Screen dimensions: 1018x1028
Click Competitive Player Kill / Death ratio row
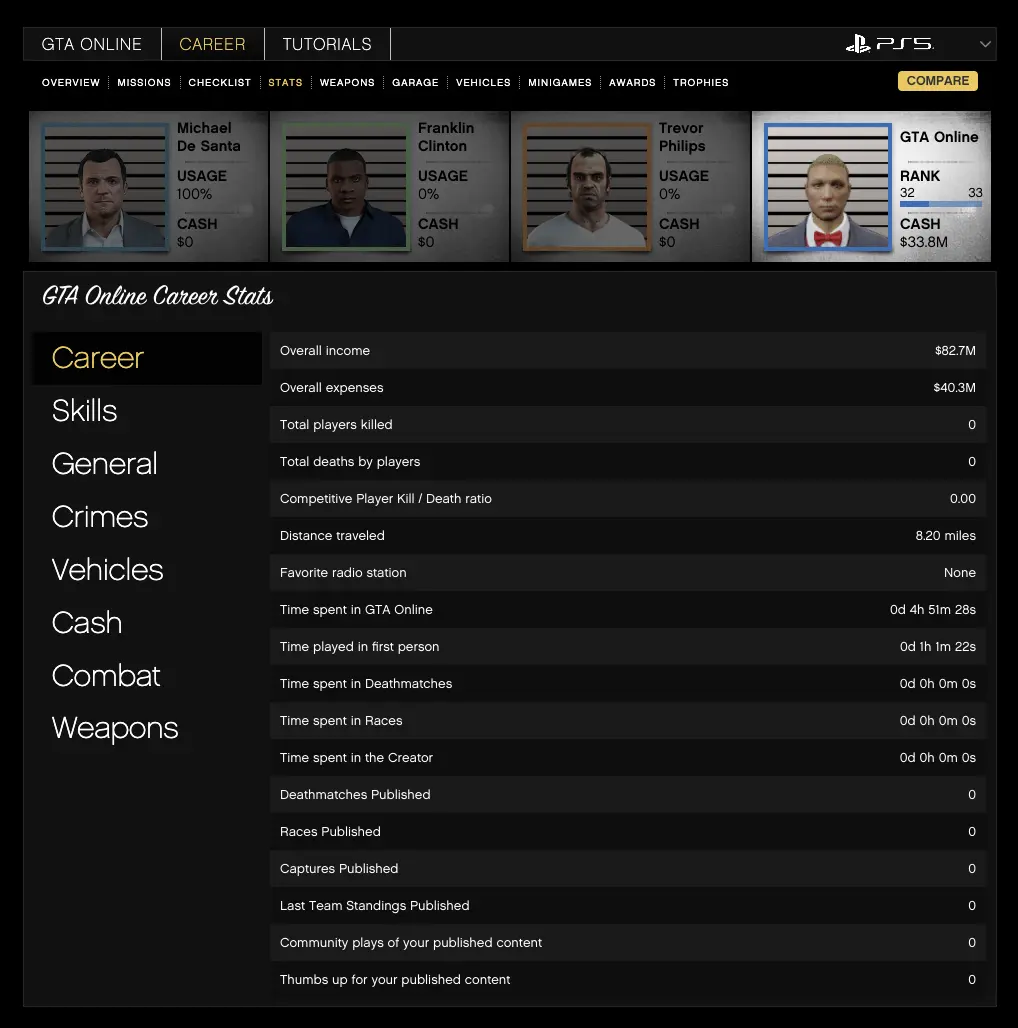pyautogui.click(x=627, y=499)
